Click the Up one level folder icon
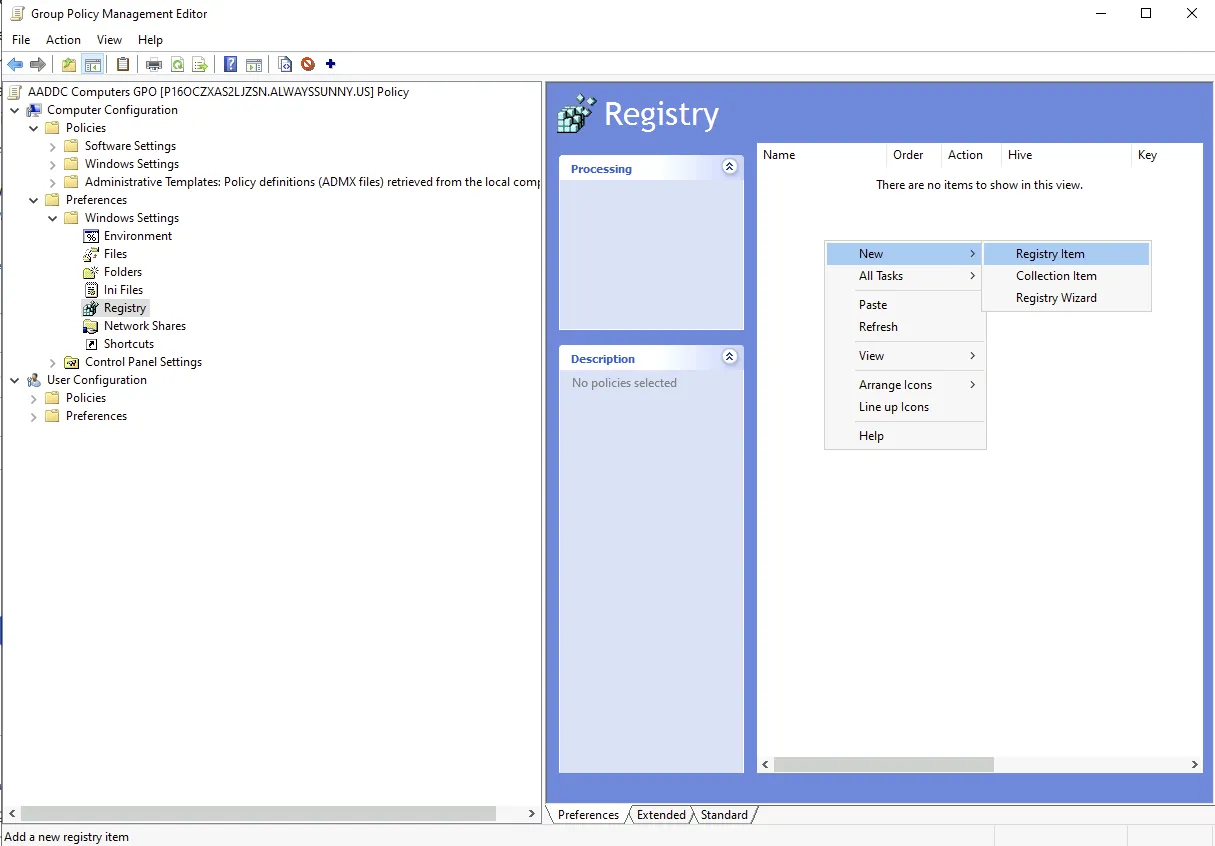Viewport: 1215px width, 846px height. [x=69, y=65]
